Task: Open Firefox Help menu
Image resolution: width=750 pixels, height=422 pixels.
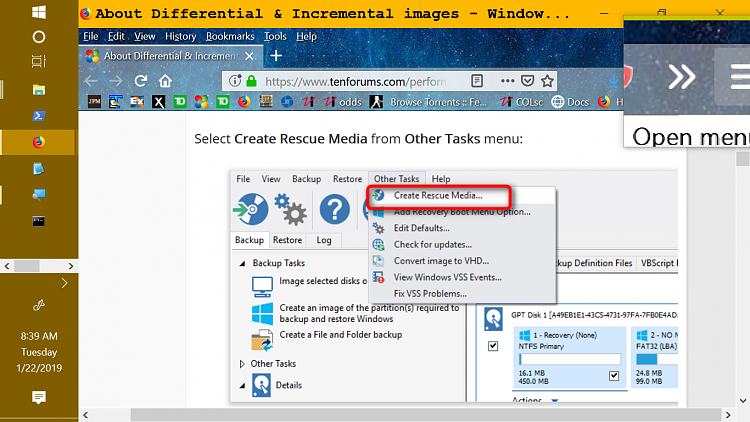Action: 306,36
